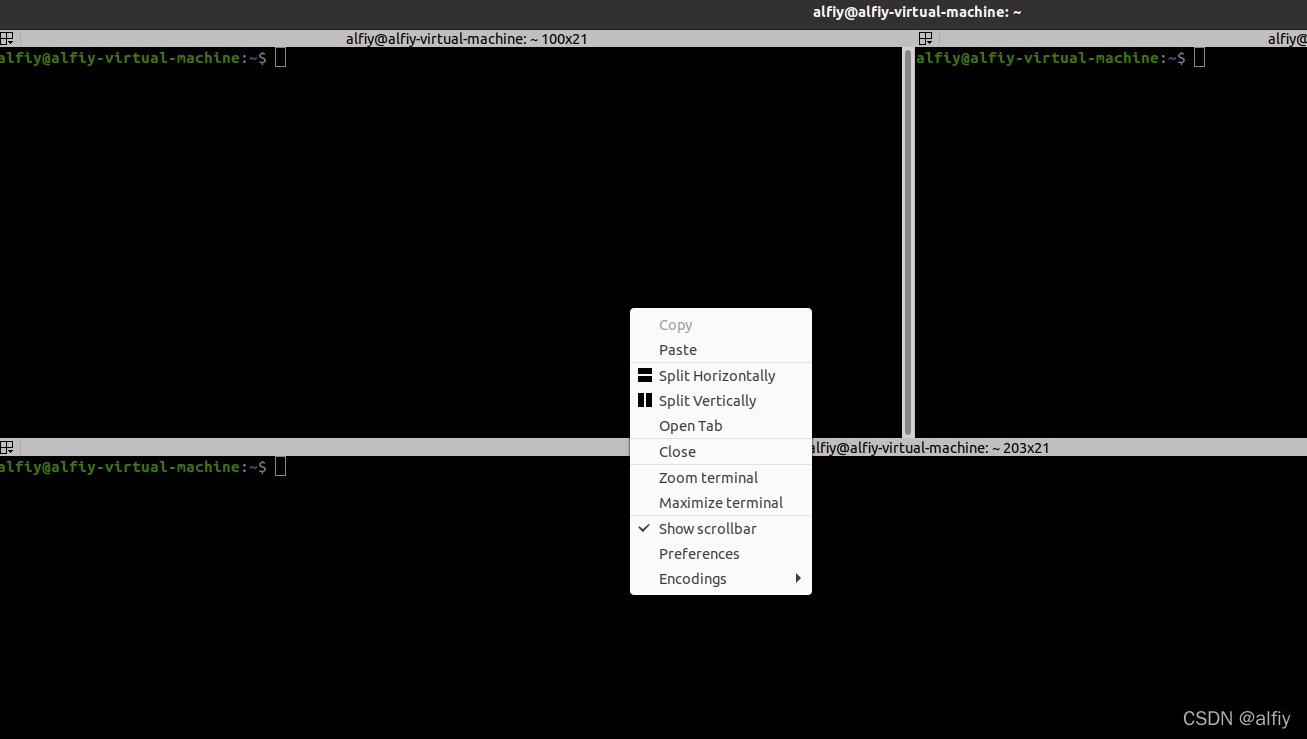This screenshot has width=1307, height=739.
Task: Click the window title alfiy@alfiy-virtual-machine
Action: [917, 12]
